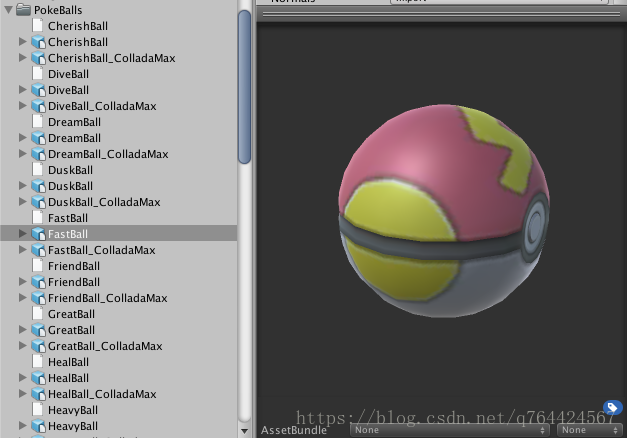The height and width of the screenshot is (438, 627).
Task: Open the AssetBundle variant None dropdown
Action: [590, 430]
